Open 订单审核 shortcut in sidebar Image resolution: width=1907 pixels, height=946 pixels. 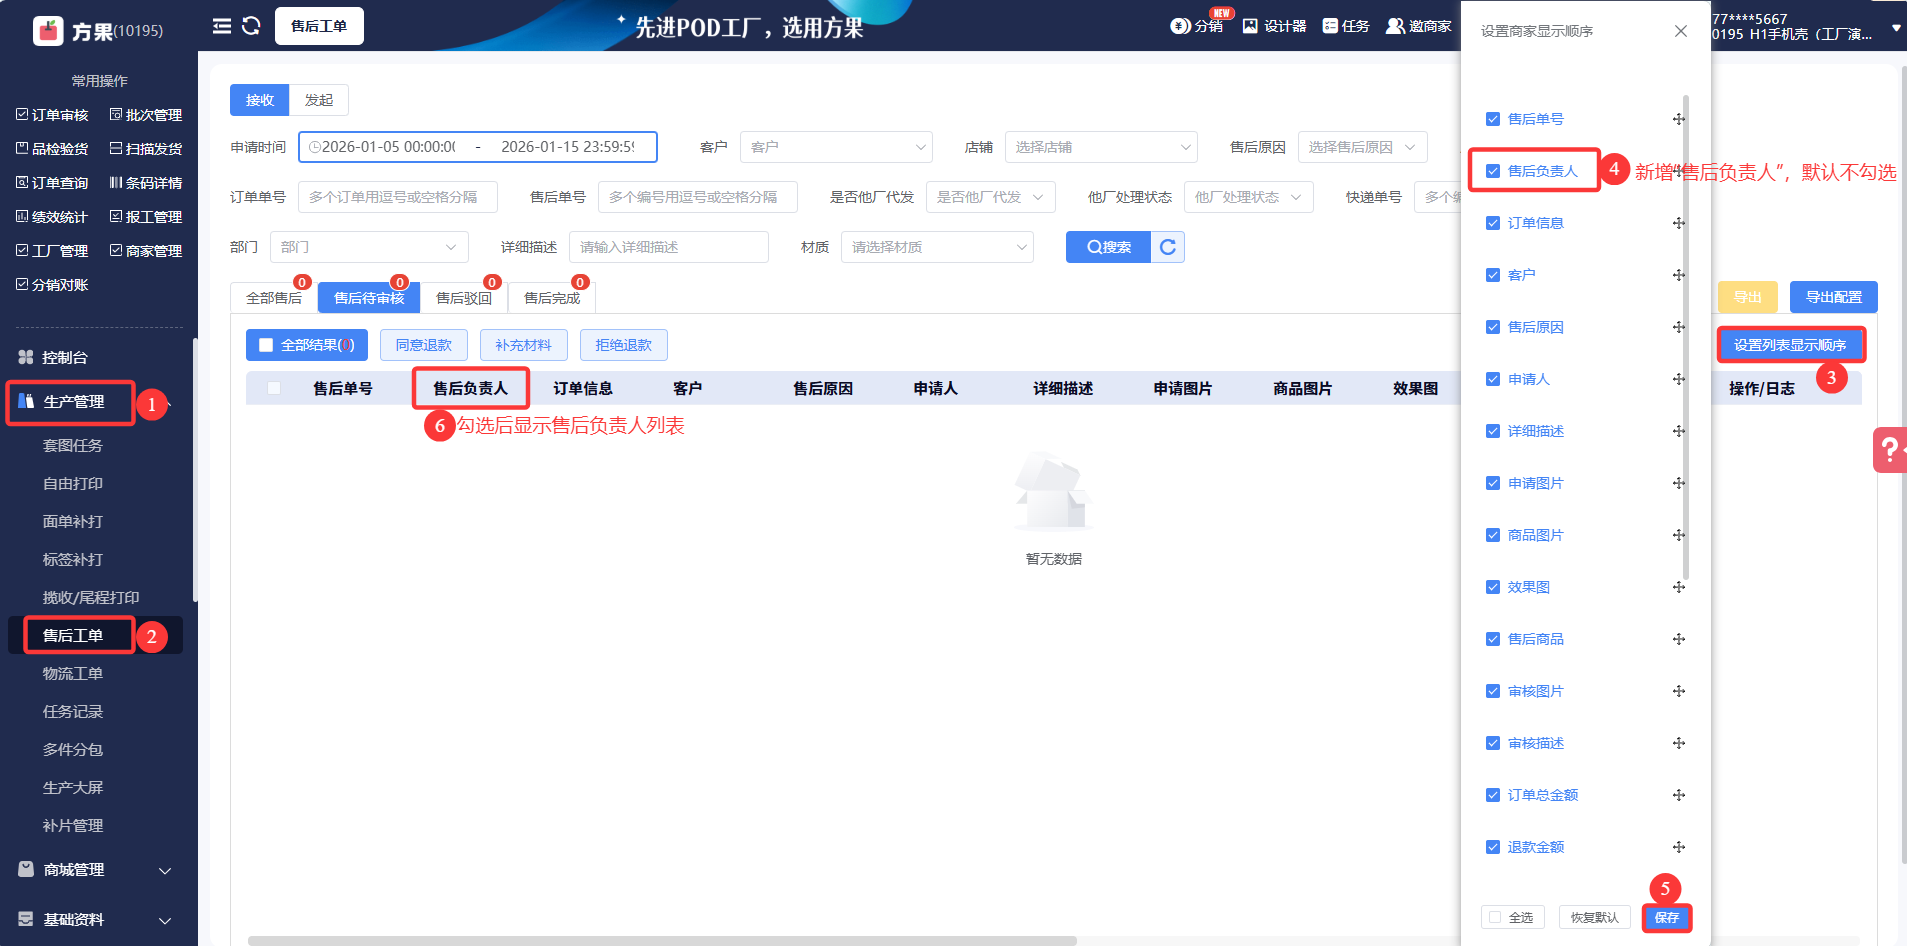click(52, 115)
